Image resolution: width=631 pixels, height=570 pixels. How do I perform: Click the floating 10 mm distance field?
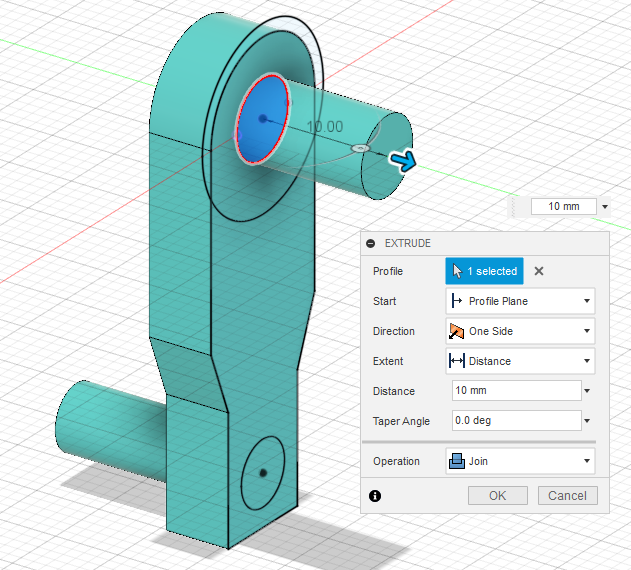click(x=563, y=207)
